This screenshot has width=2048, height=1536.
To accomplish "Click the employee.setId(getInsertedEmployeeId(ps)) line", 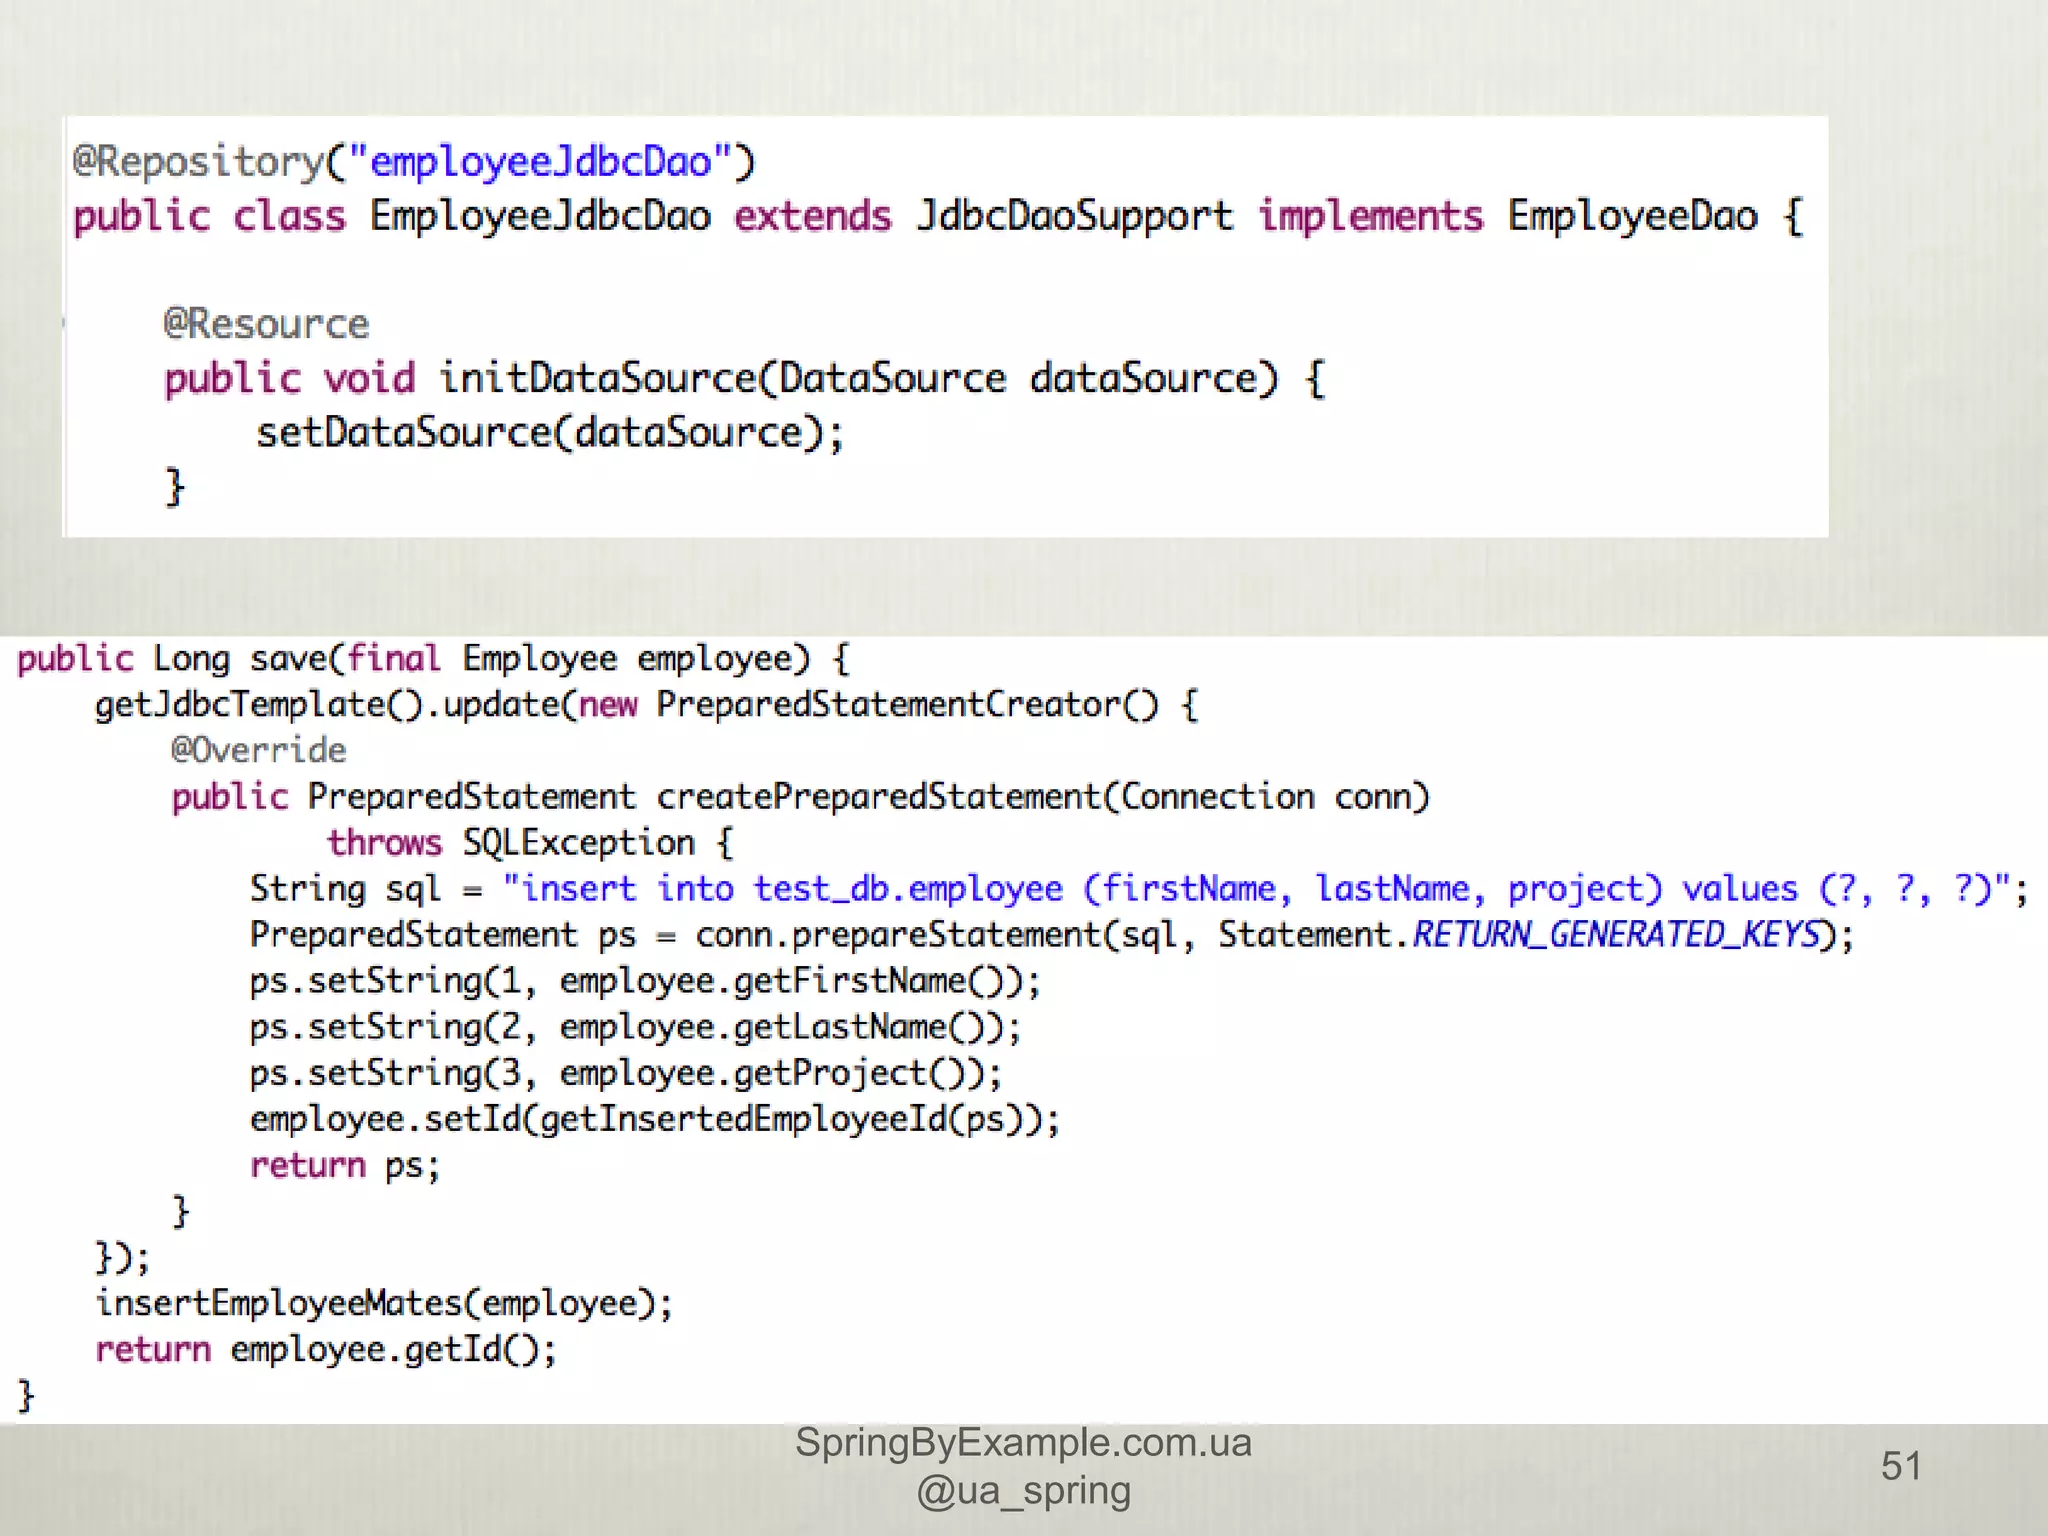I will pos(655,1119).
